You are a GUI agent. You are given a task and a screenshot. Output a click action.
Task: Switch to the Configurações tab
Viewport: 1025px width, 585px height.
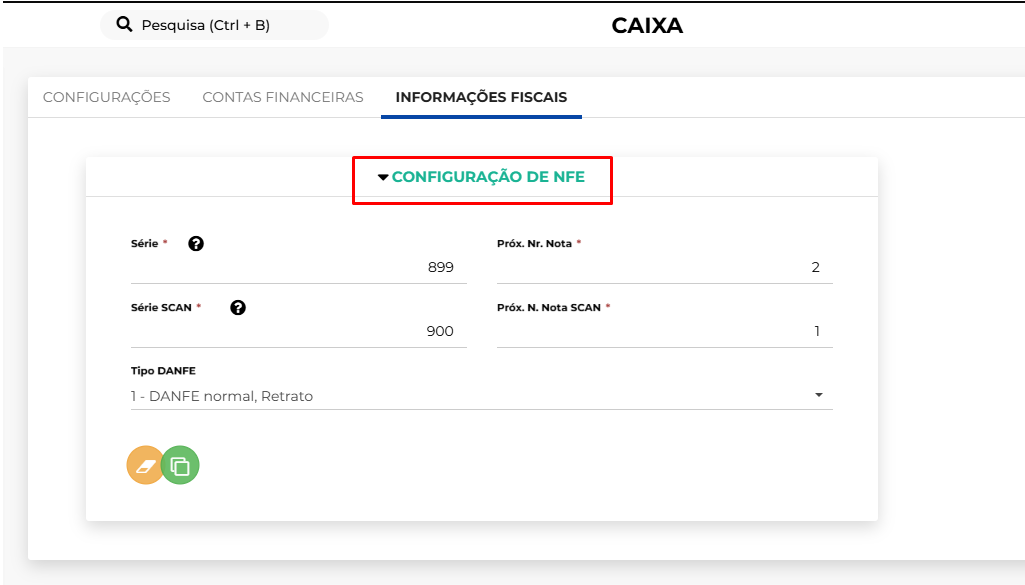click(x=107, y=97)
